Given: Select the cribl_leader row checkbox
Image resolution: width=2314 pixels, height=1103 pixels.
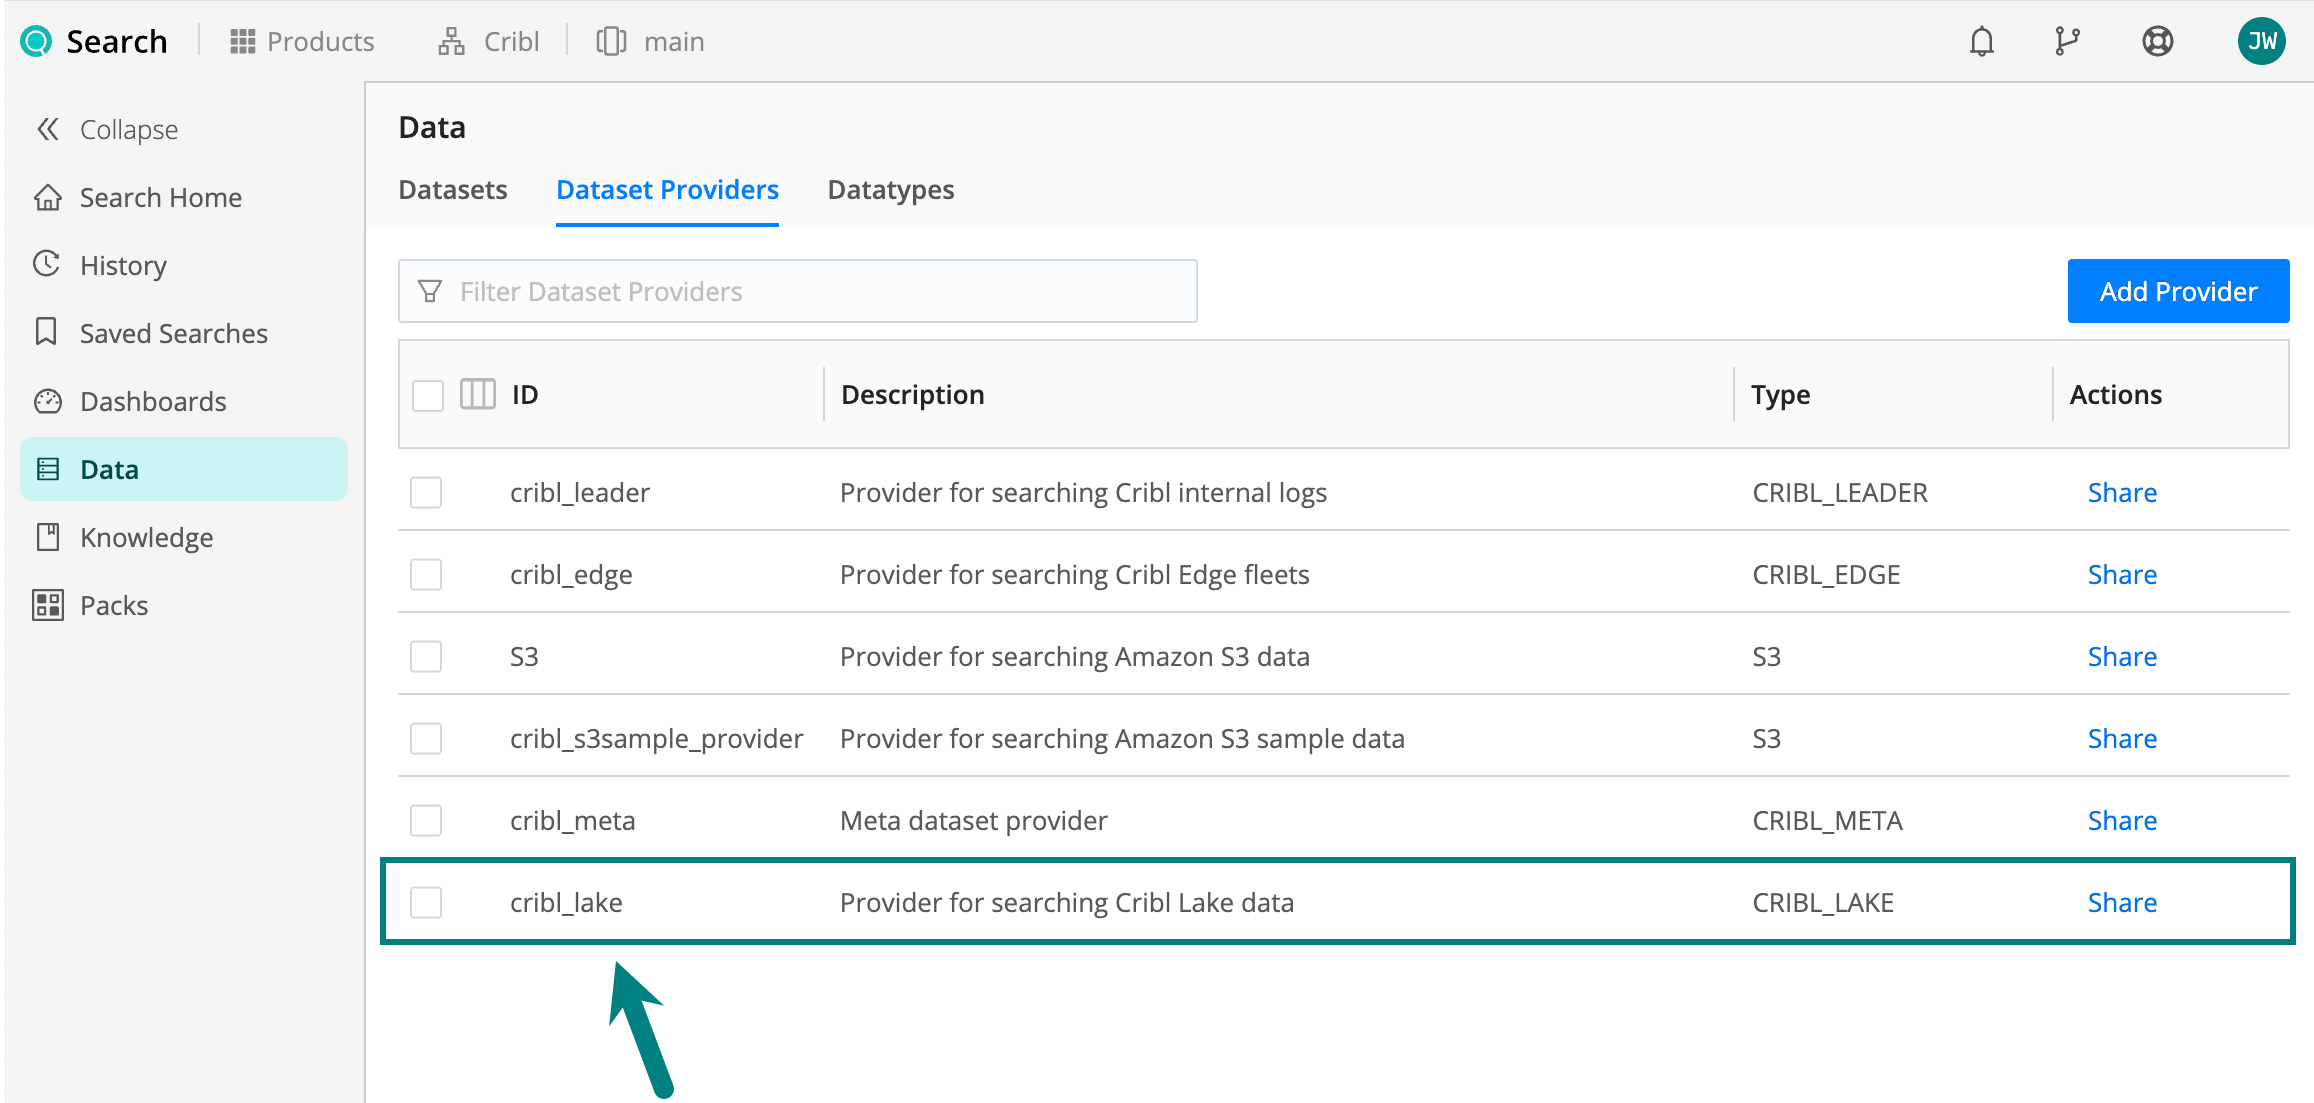Looking at the screenshot, I should point(426,493).
